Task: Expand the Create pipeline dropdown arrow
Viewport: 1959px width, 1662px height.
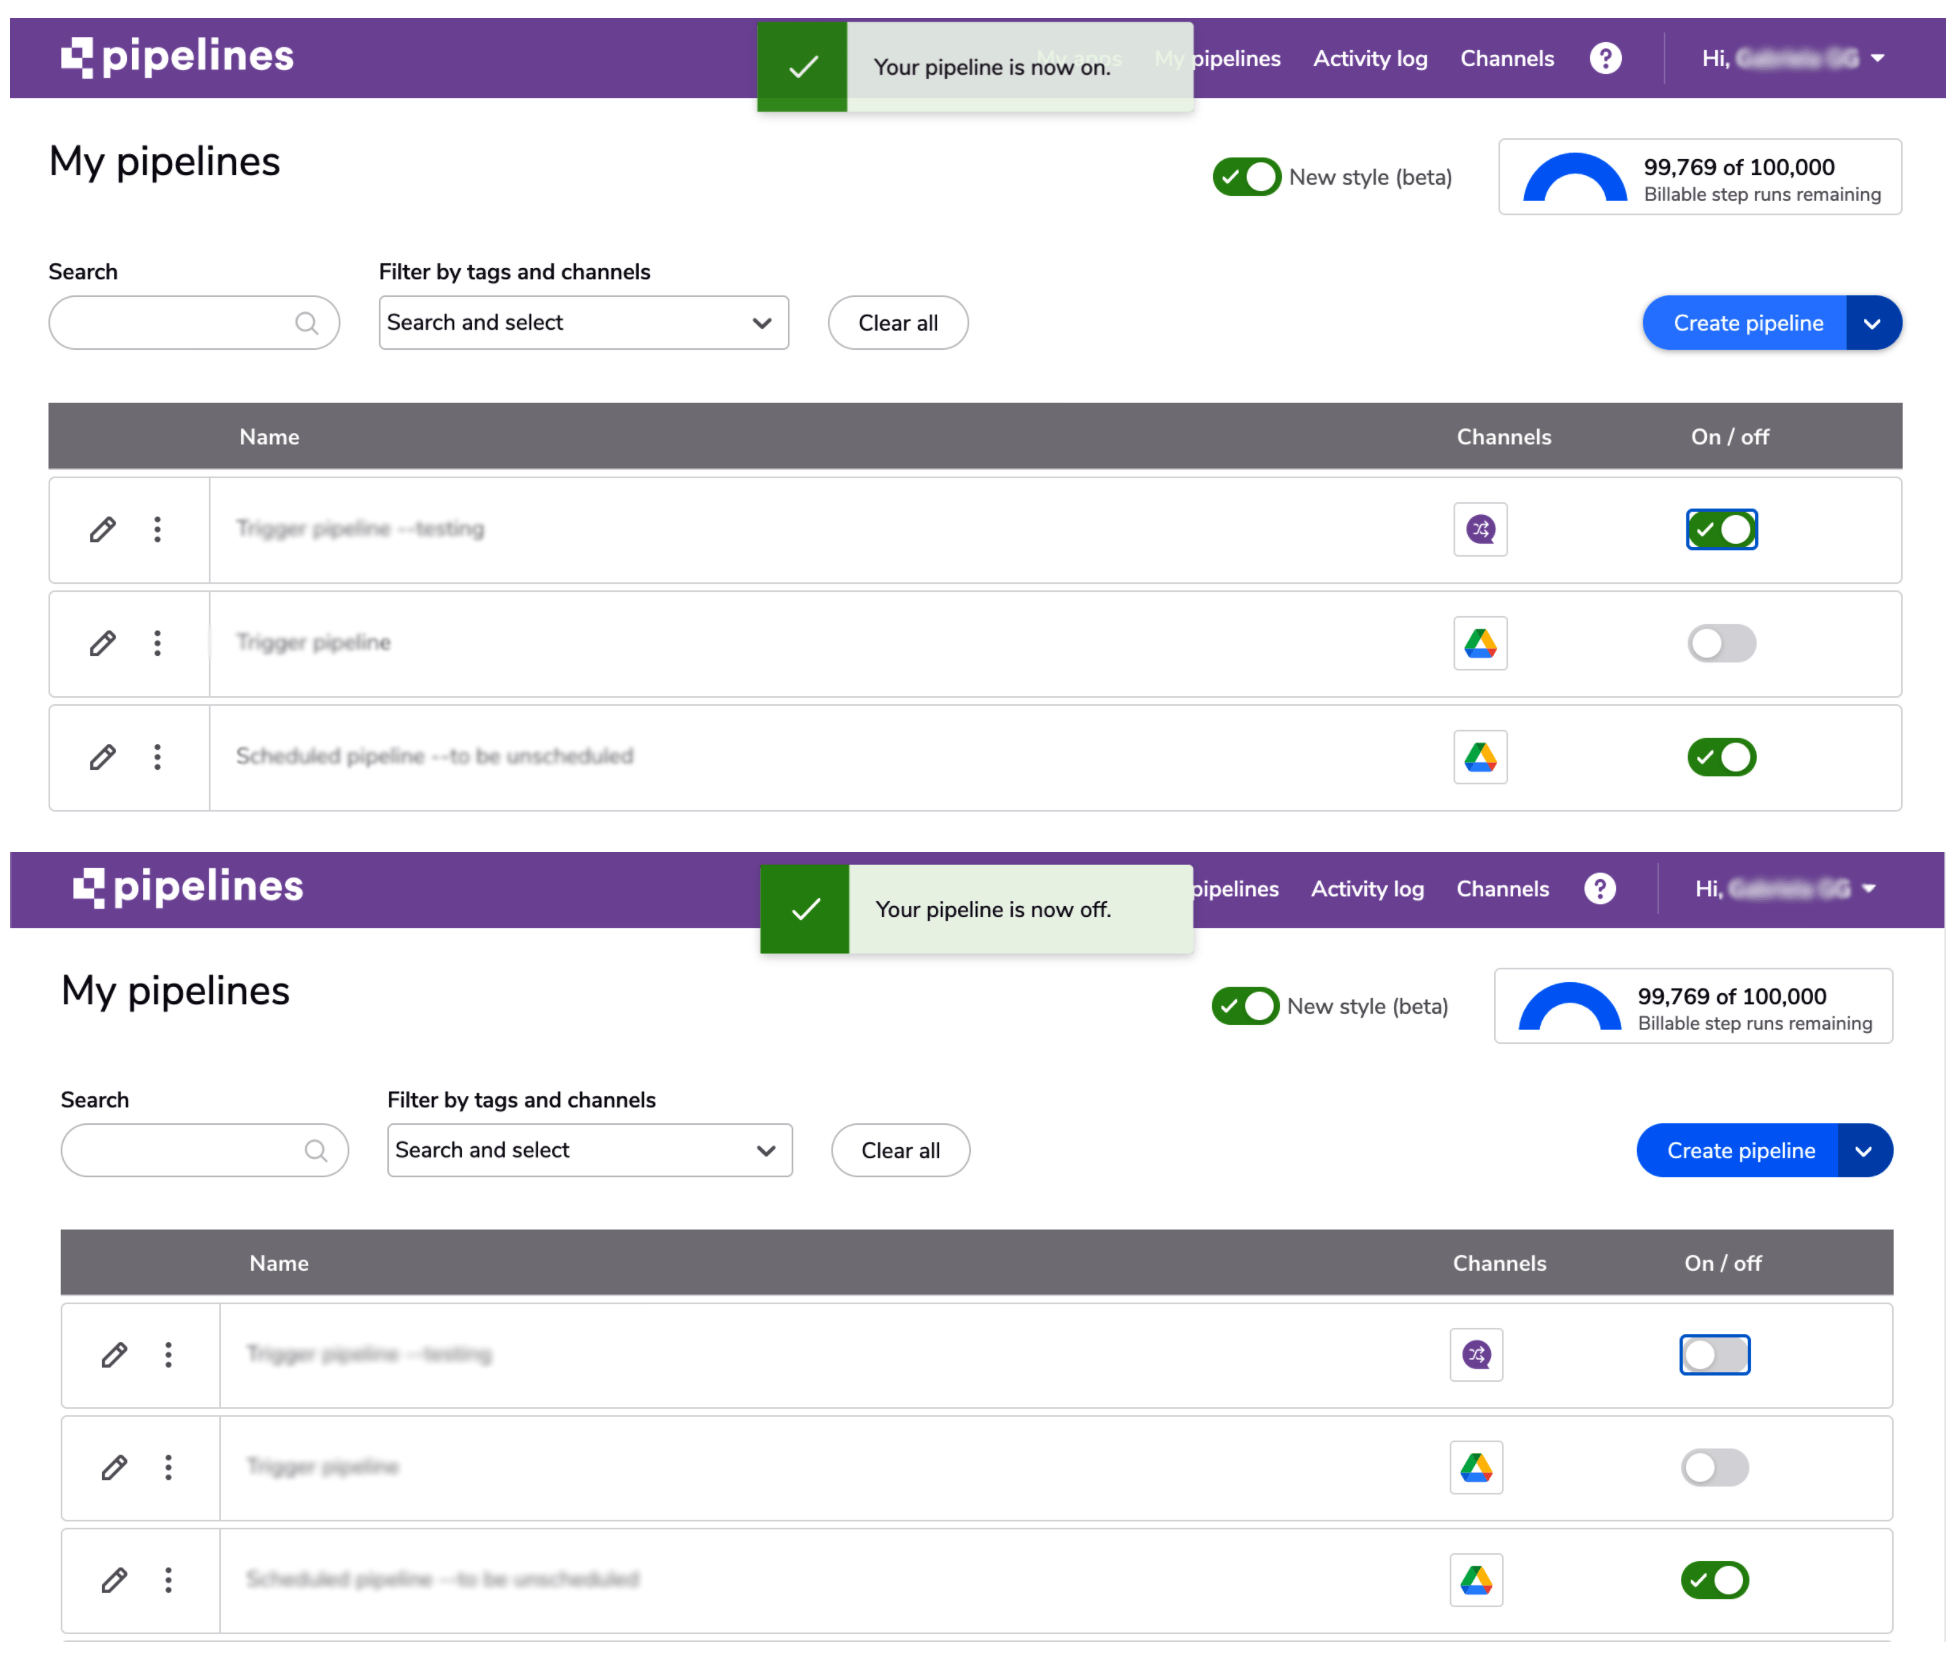Action: point(1875,322)
